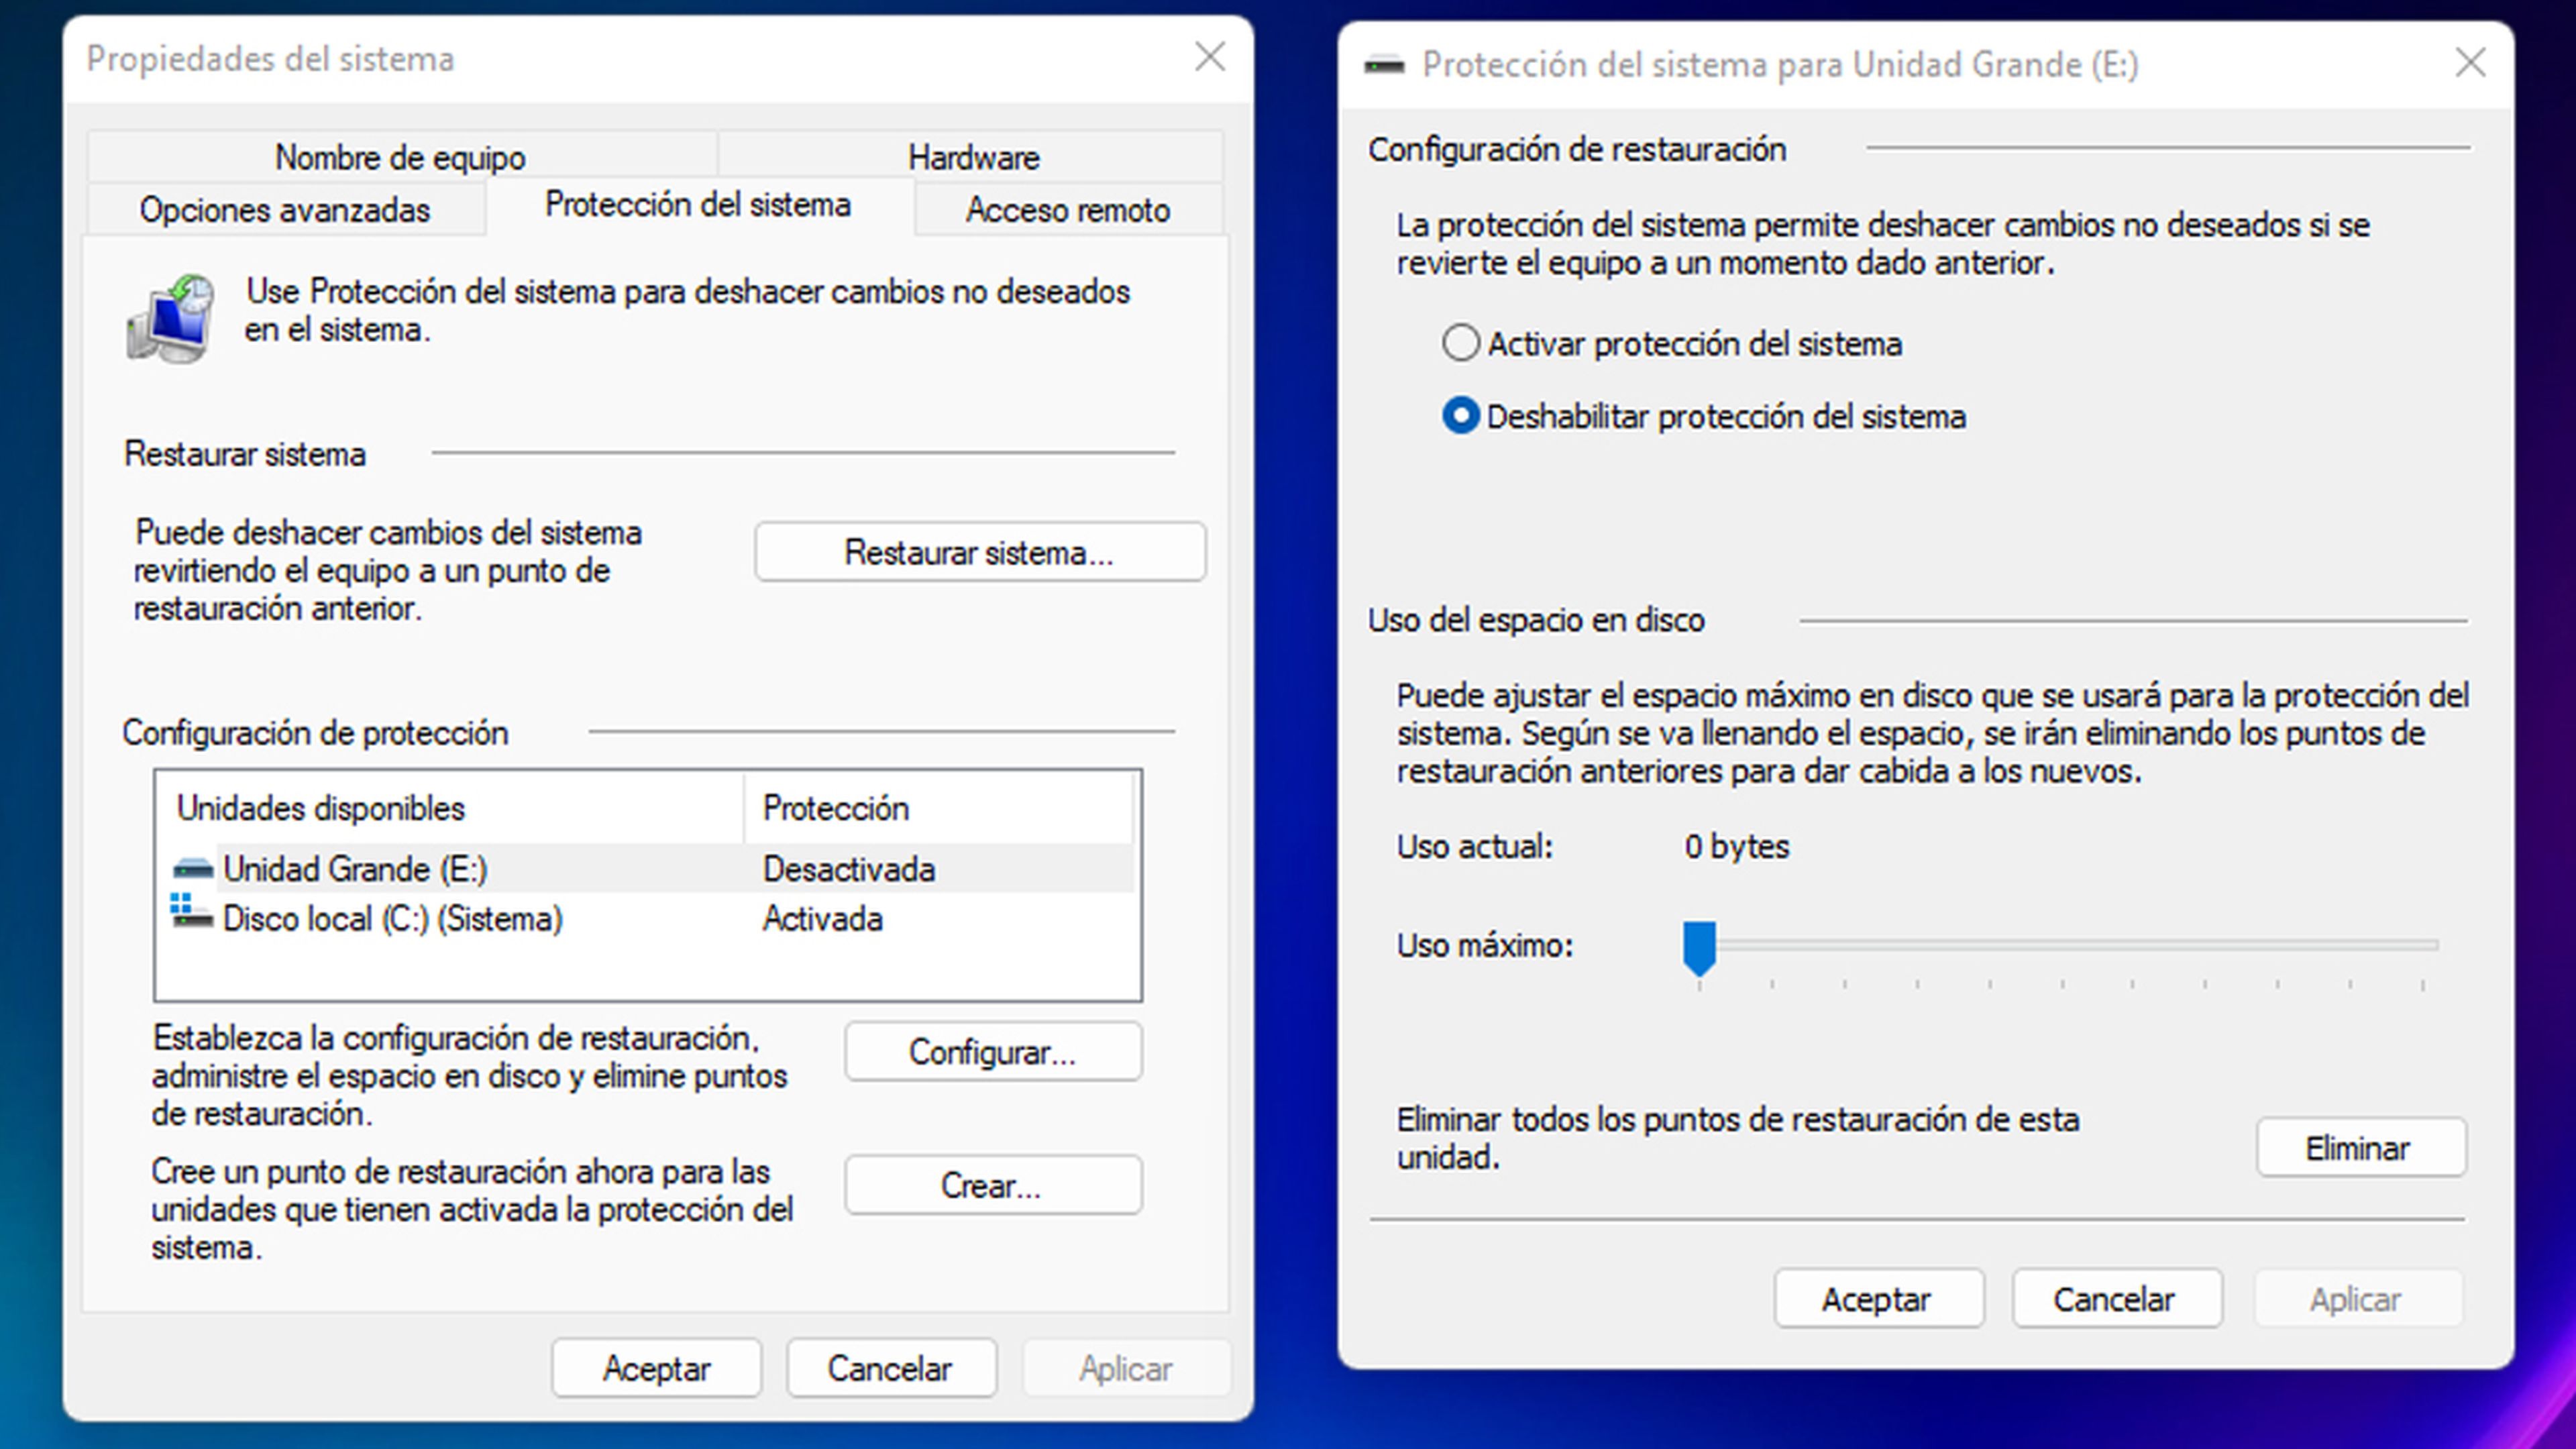The height and width of the screenshot is (1449, 2576).
Task: Click the 0 bytes current usage value
Action: pos(1736,846)
